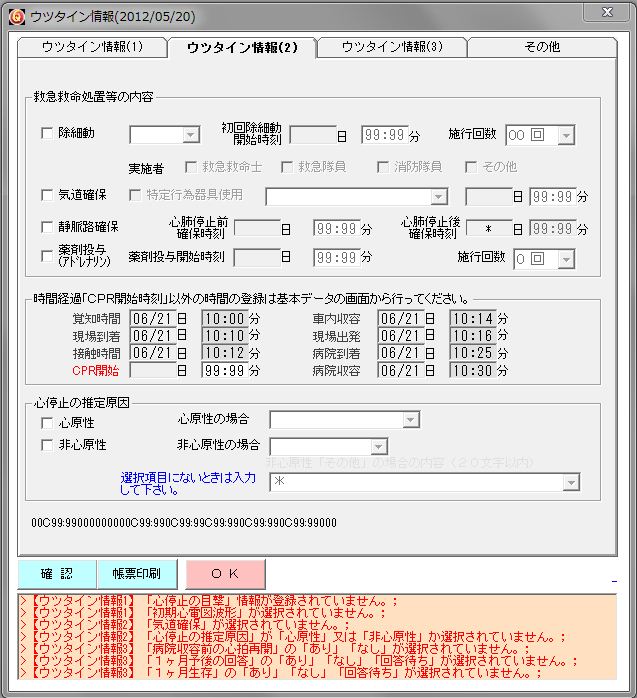Click the 確認 button
The image size is (637, 698).
coord(57,574)
